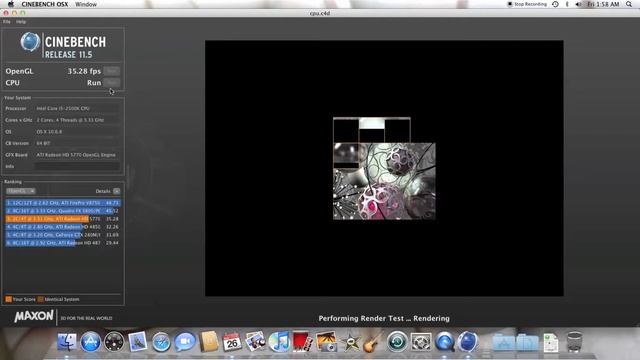640x360 pixels.
Task: Open the Help menu in Cinebench
Action: click(21, 21)
